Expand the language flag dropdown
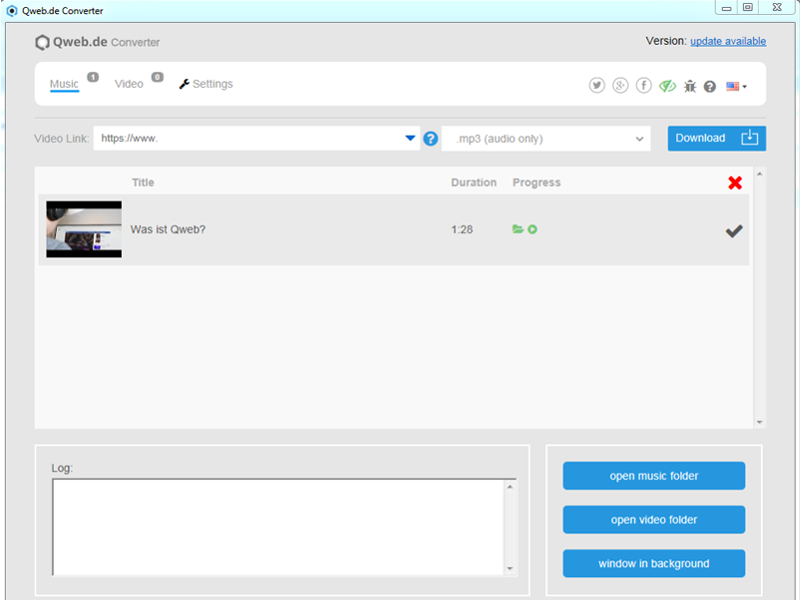The width and height of the screenshot is (800, 600). (736, 87)
